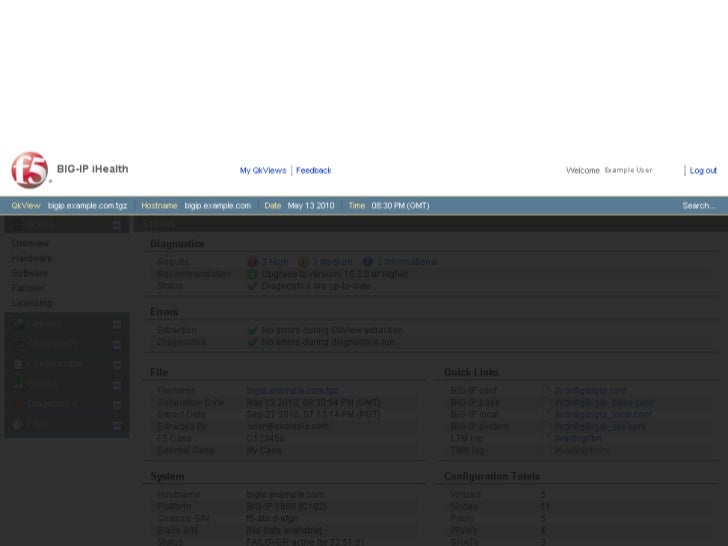The width and height of the screenshot is (728, 546).
Task: Click checkmark beside No errors during QkView extraction
Action: pos(252,330)
